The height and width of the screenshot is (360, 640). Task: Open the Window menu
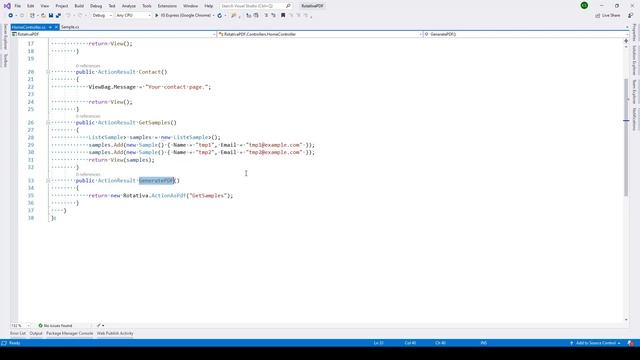tap(190, 6)
